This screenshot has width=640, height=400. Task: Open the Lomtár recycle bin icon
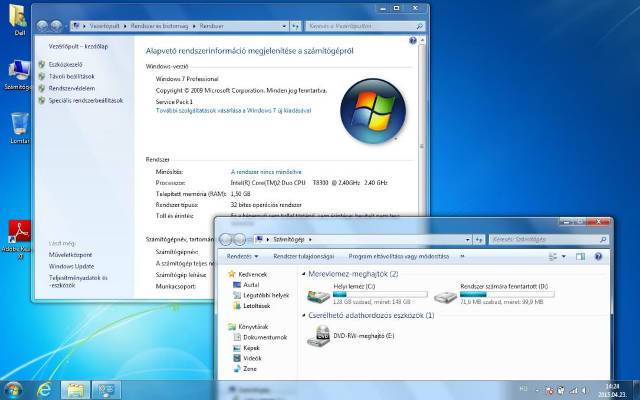tap(18, 125)
